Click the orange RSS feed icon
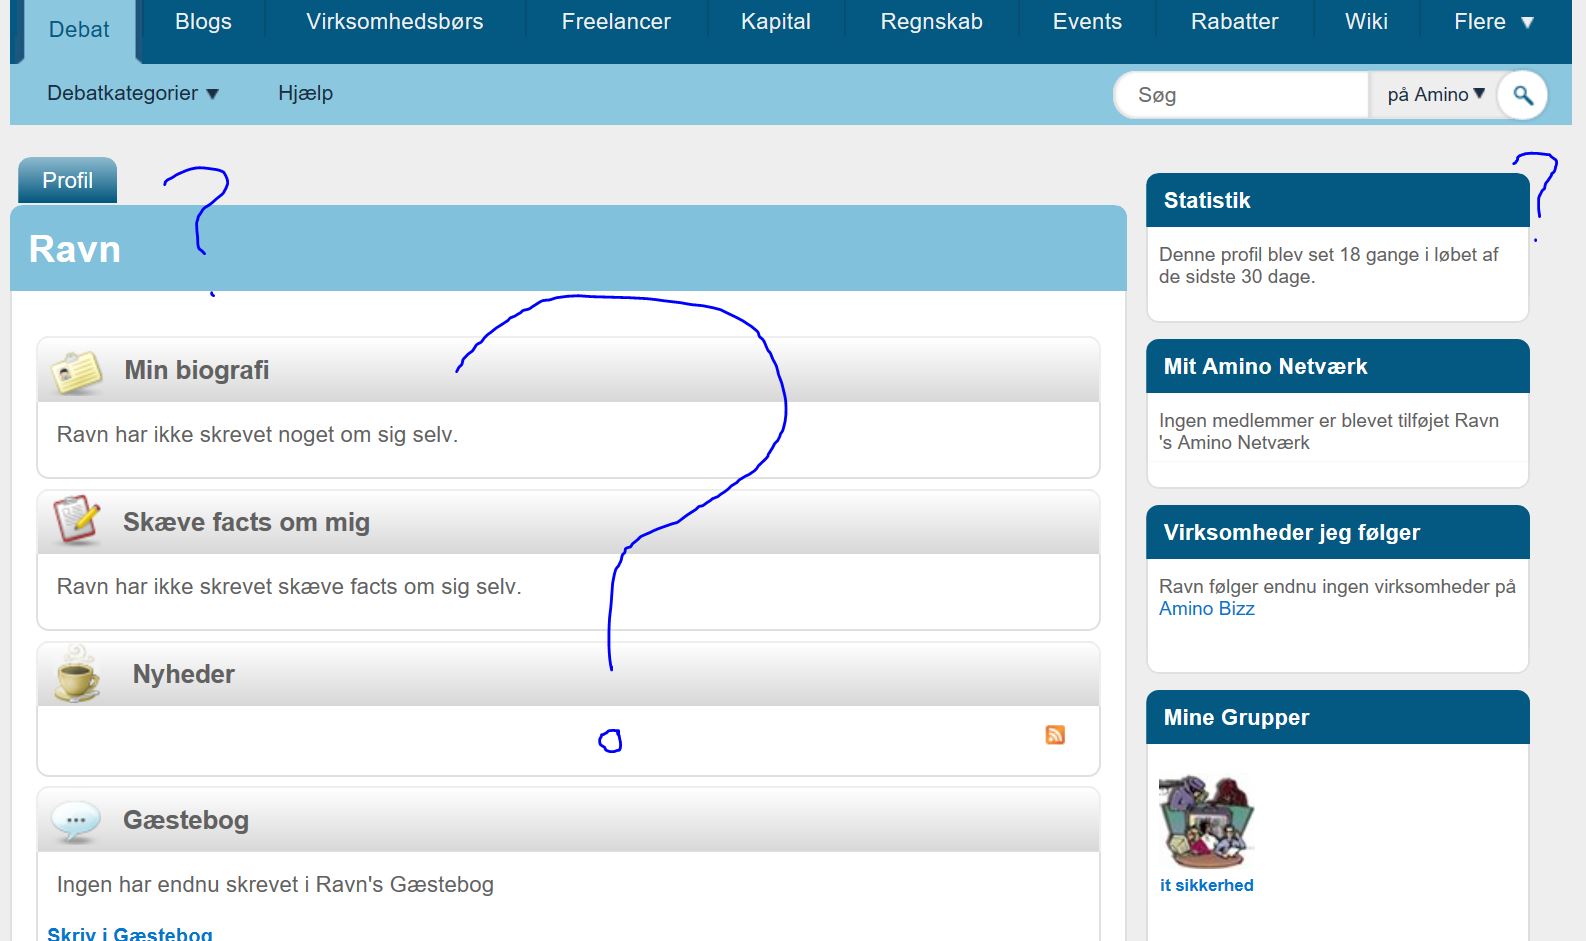The height and width of the screenshot is (941, 1586). coord(1055,735)
